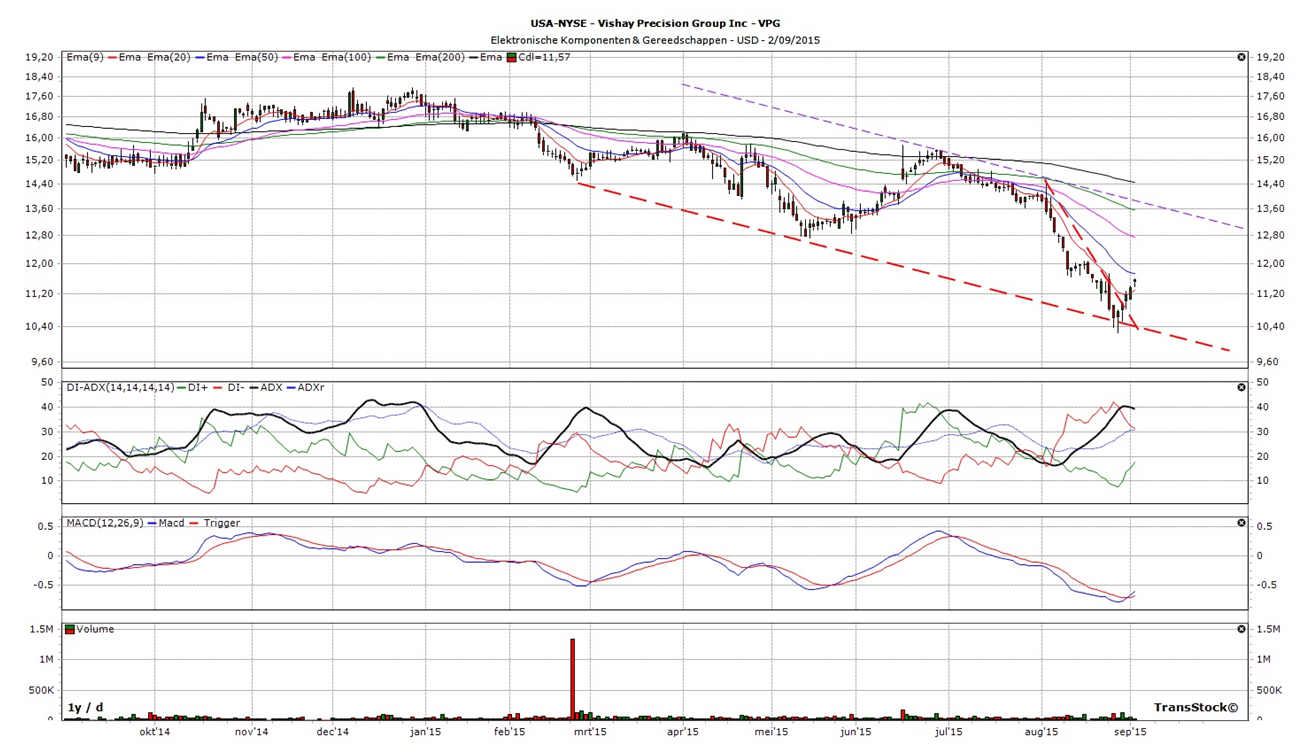The image size is (1308, 754).
Task: Click the candlestick icon beside Cdl=11,57
Action: click(512, 57)
